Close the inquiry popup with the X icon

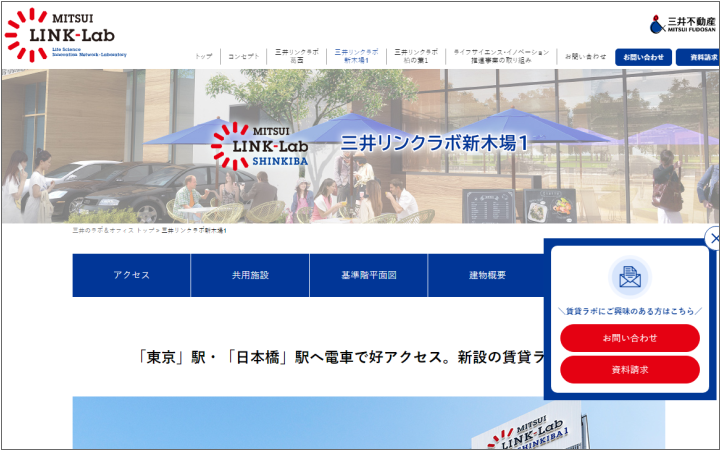tap(714, 238)
